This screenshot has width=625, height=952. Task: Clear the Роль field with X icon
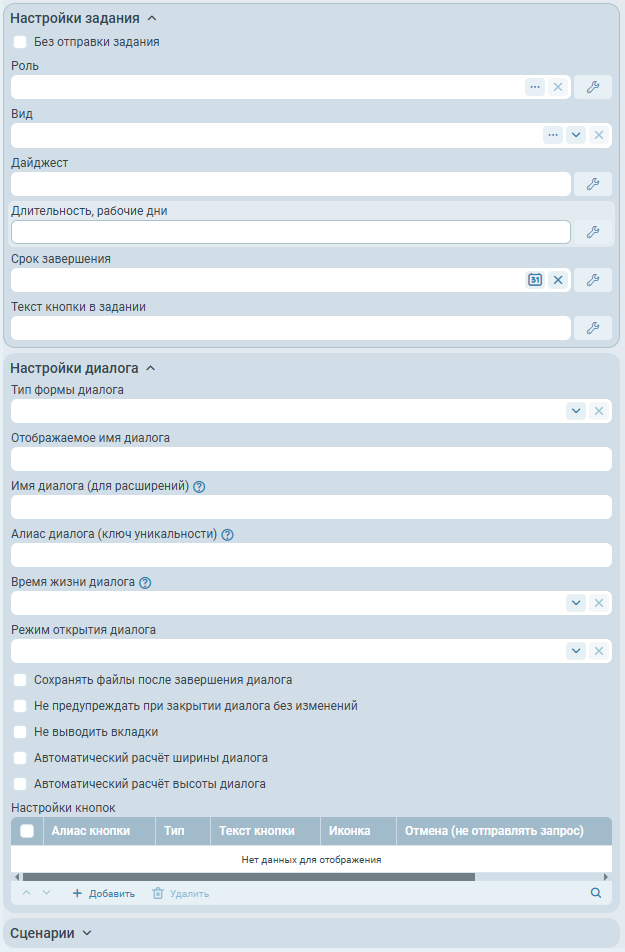click(x=558, y=87)
